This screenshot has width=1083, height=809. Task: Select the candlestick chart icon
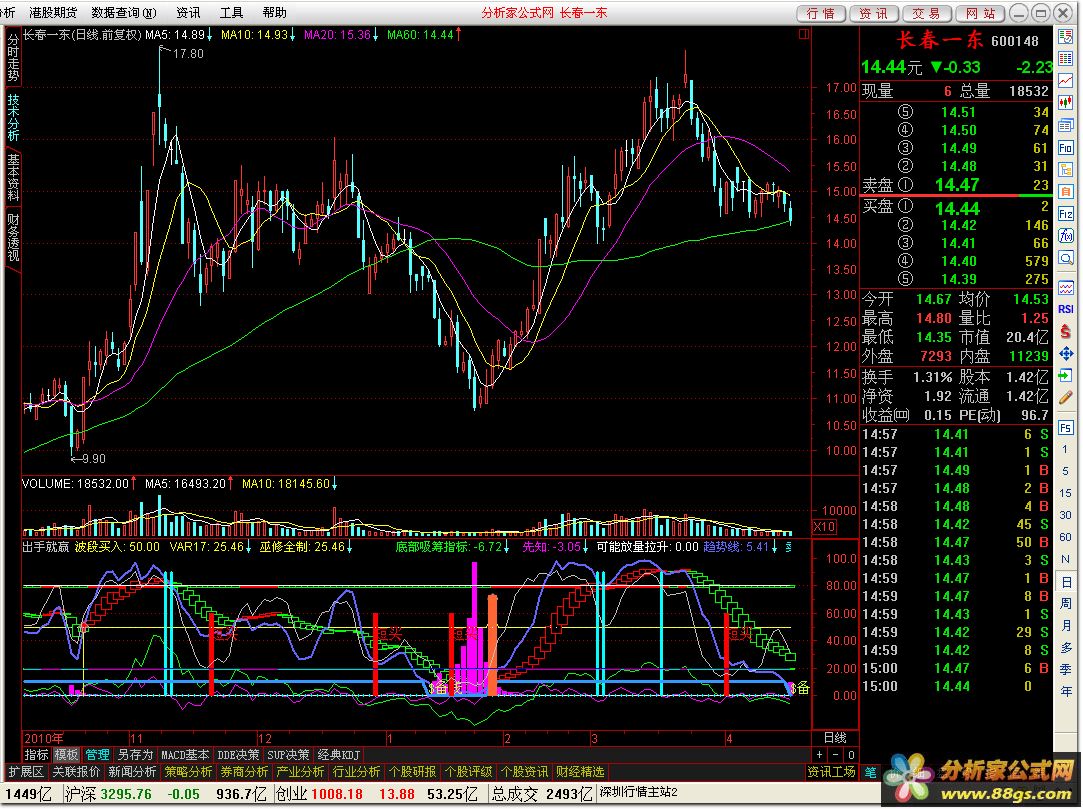tap(1066, 103)
